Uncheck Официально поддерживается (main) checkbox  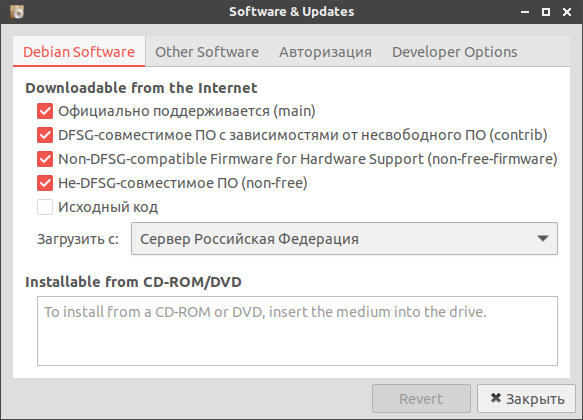[x=45, y=111]
